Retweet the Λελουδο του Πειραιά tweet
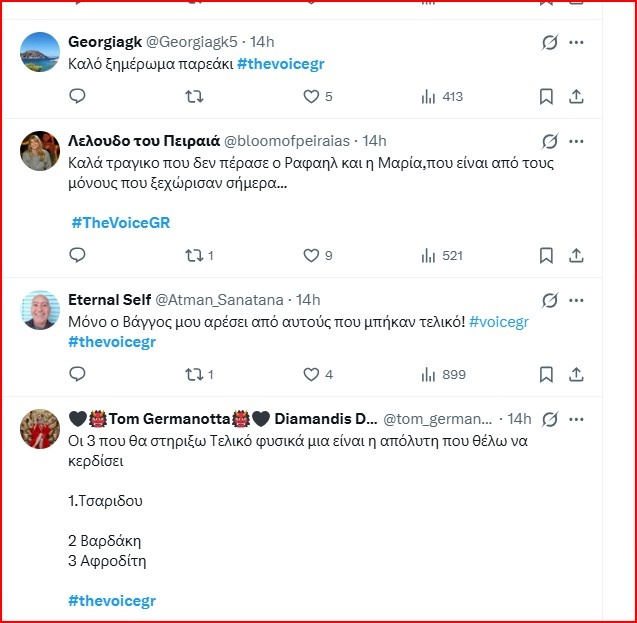 pos(195,255)
